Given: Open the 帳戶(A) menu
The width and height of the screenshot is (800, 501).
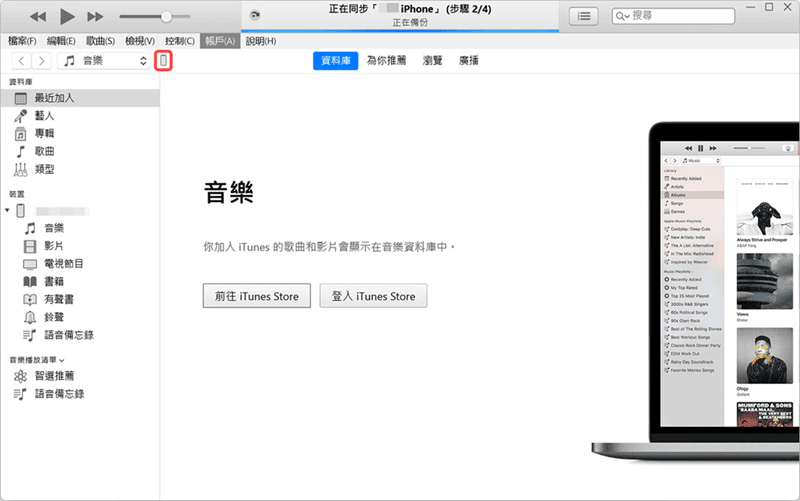Looking at the screenshot, I should [x=220, y=41].
